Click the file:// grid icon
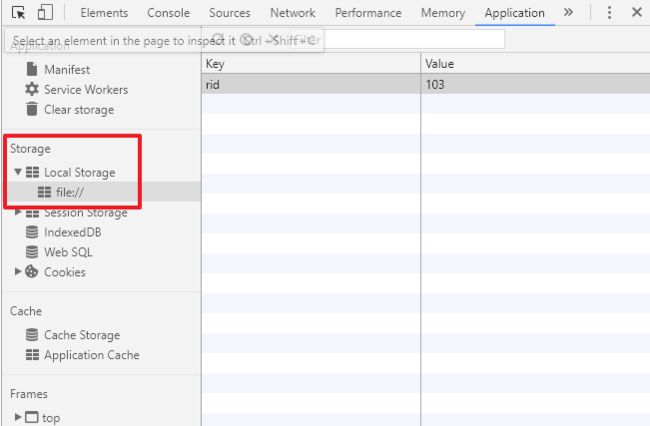The image size is (650, 426). [44, 192]
